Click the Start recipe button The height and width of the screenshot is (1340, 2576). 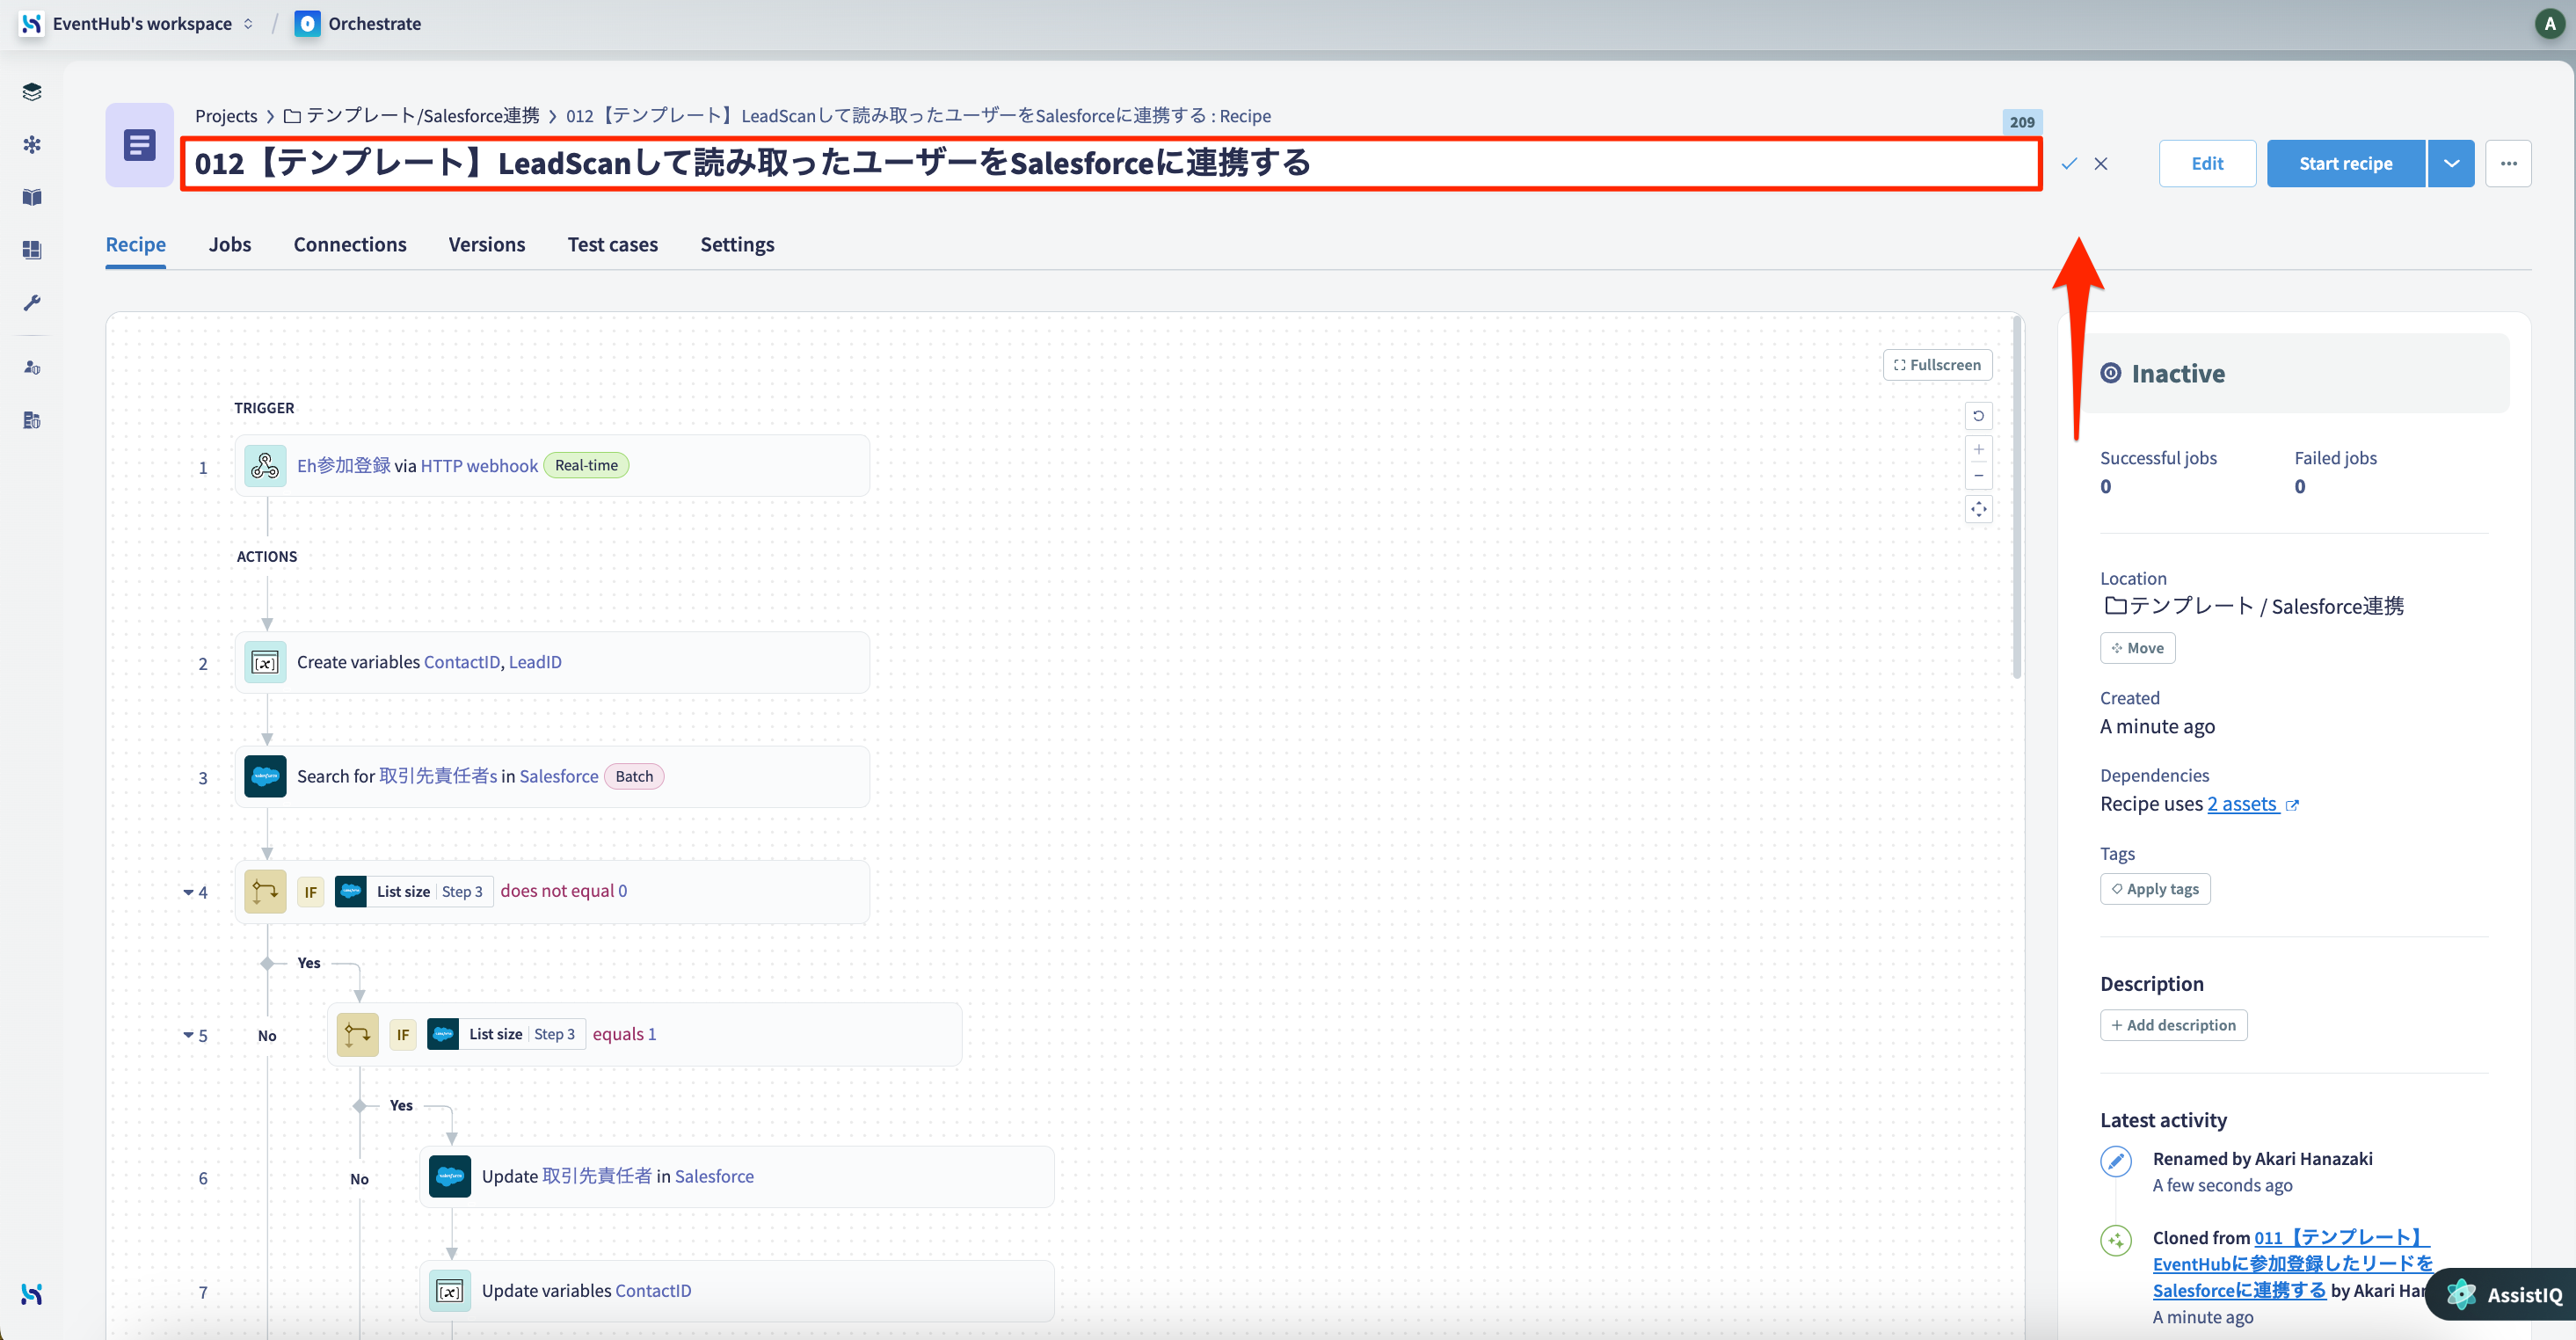pos(2346,163)
